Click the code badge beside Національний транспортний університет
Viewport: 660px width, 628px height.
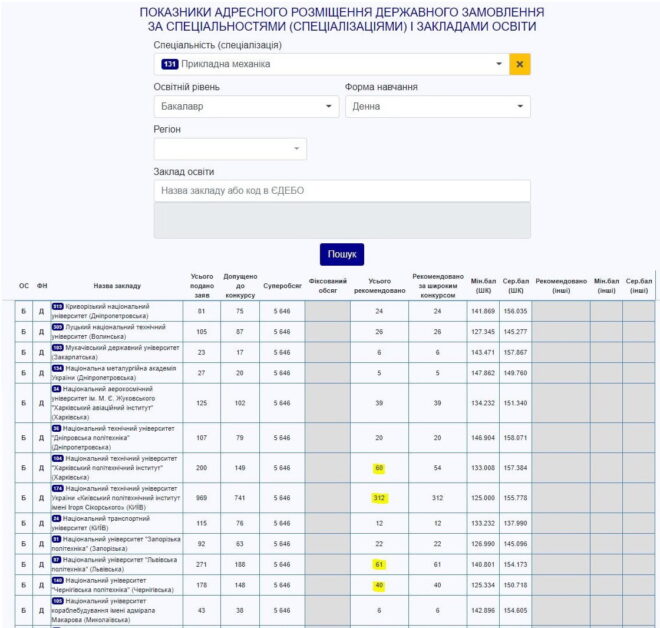[x=56, y=519]
